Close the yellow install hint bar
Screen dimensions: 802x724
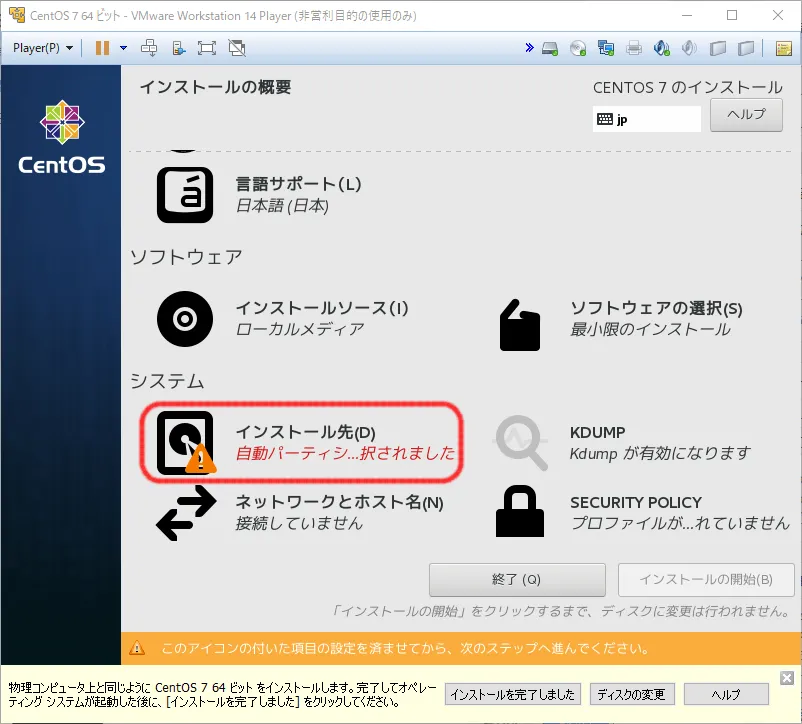[787, 678]
